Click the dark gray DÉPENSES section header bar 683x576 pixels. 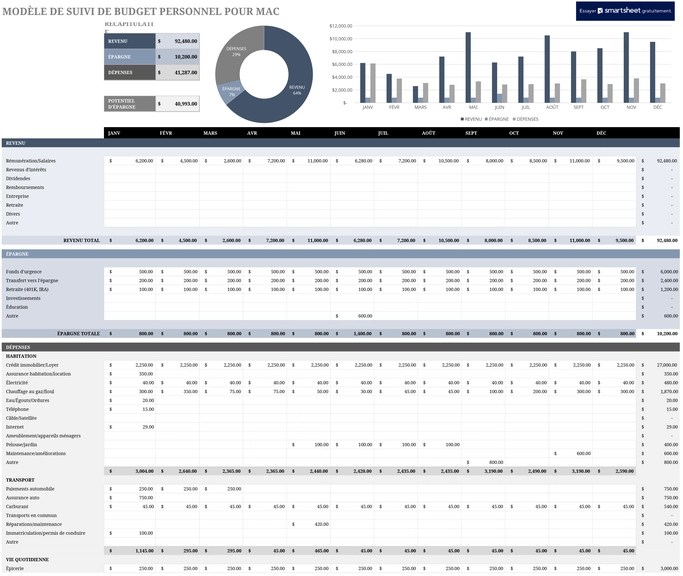341,347
